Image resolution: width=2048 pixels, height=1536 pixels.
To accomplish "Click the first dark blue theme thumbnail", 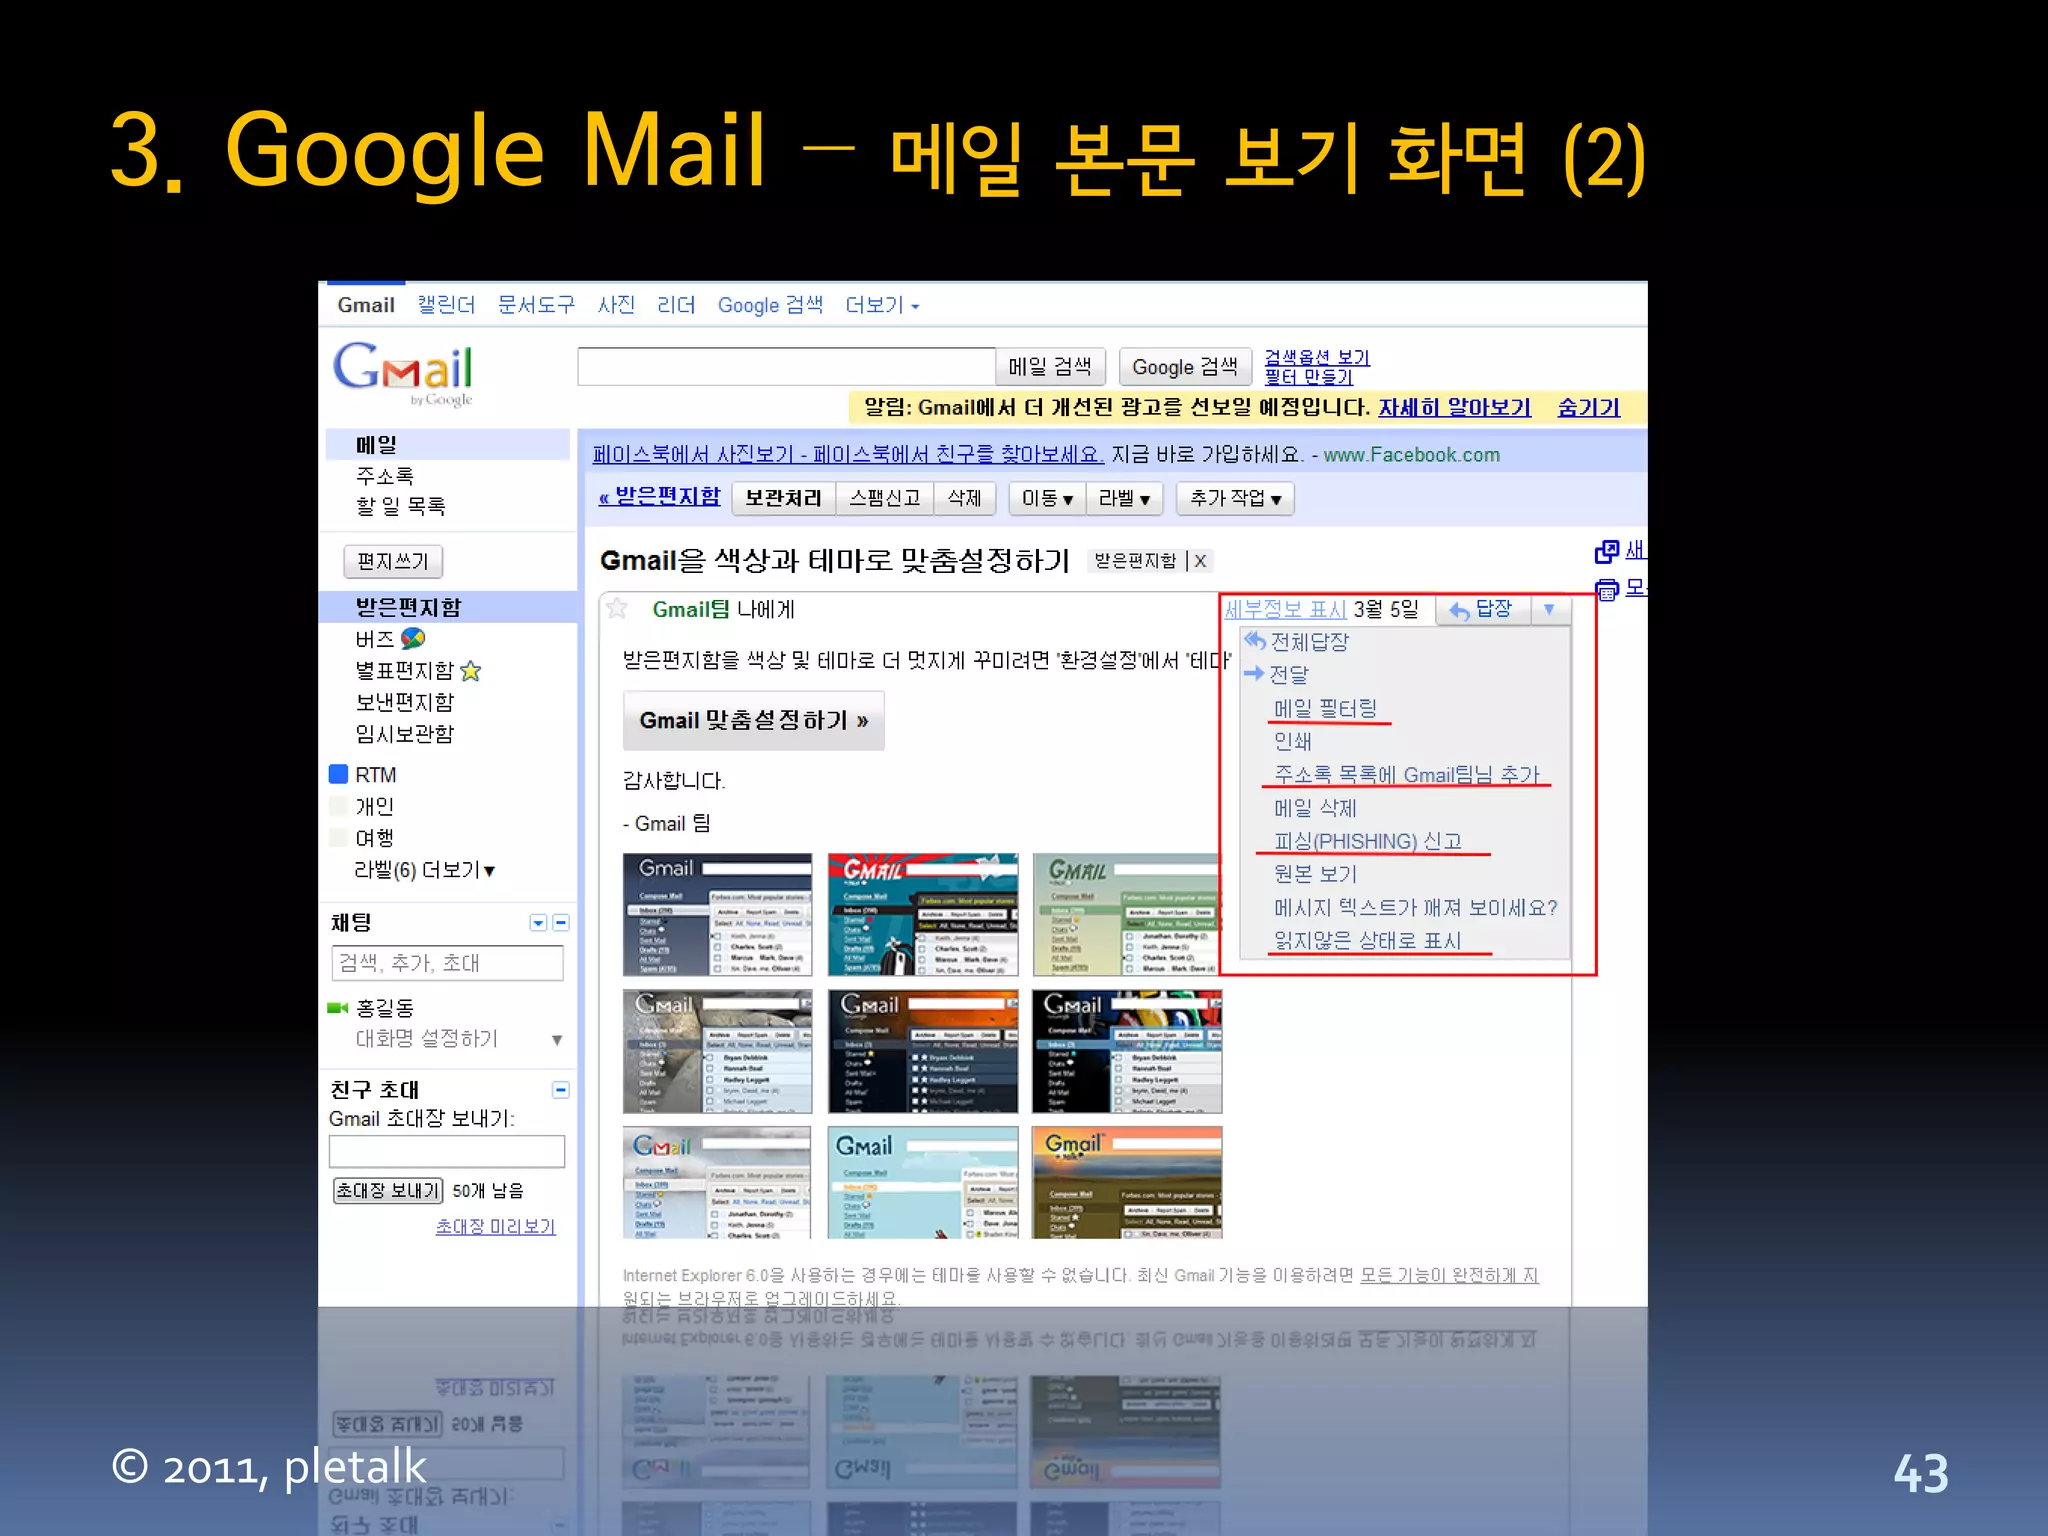I will click(717, 914).
